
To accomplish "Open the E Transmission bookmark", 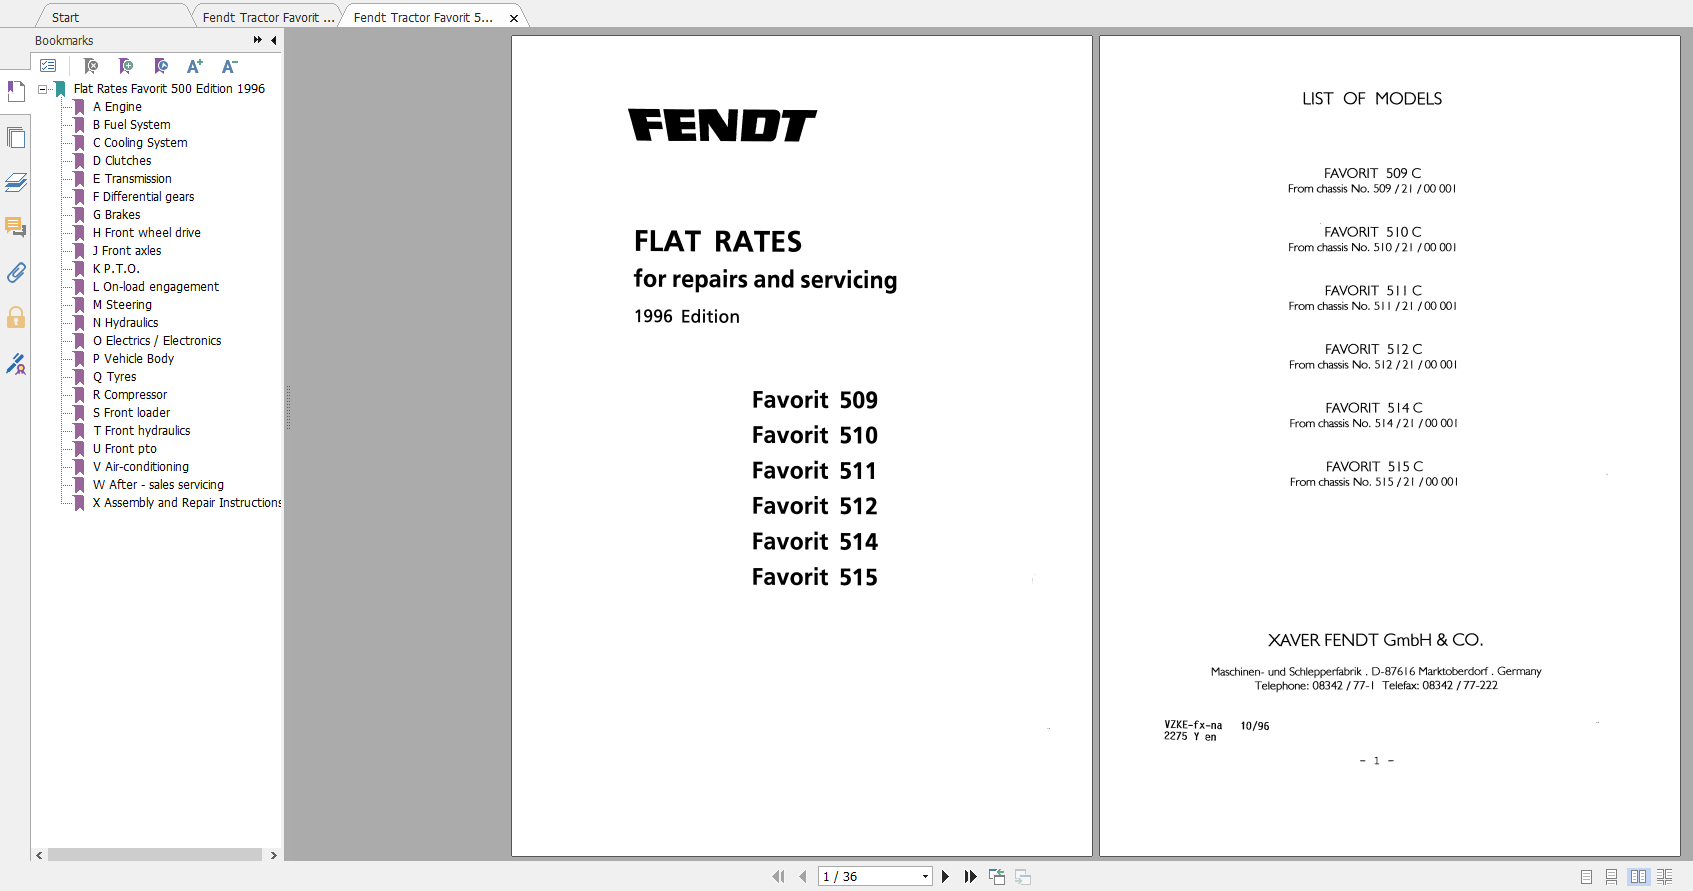I will (132, 179).
